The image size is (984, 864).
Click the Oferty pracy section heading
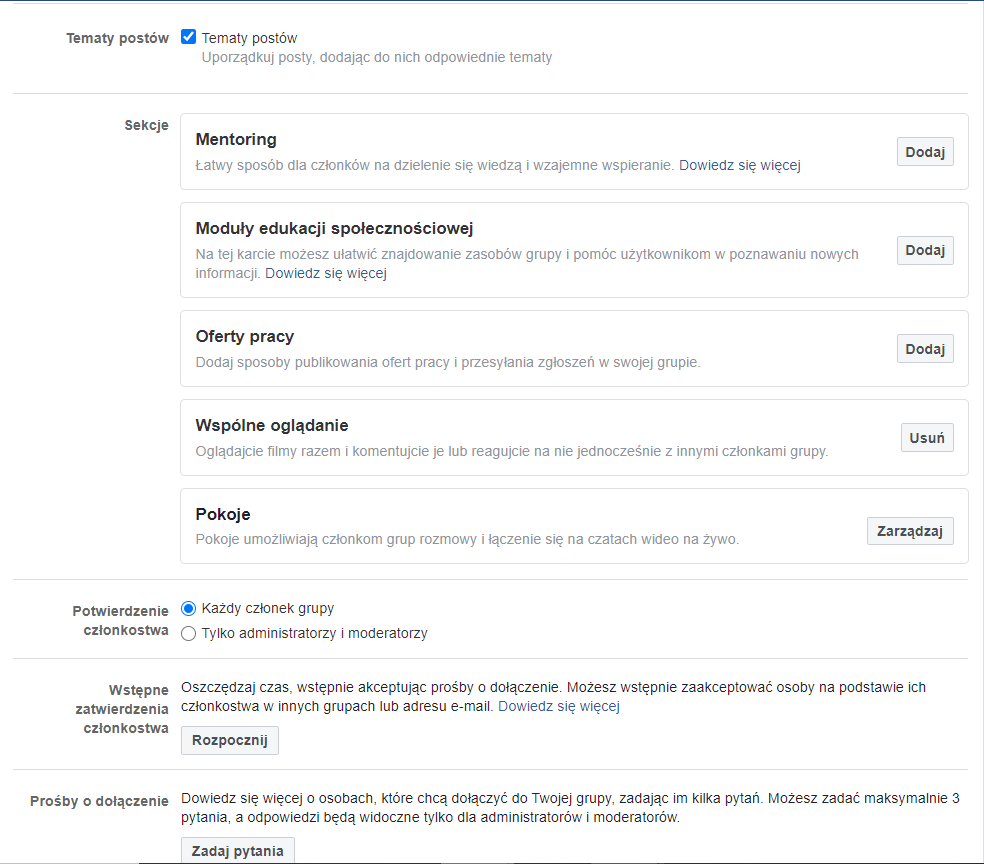click(x=245, y=336)
